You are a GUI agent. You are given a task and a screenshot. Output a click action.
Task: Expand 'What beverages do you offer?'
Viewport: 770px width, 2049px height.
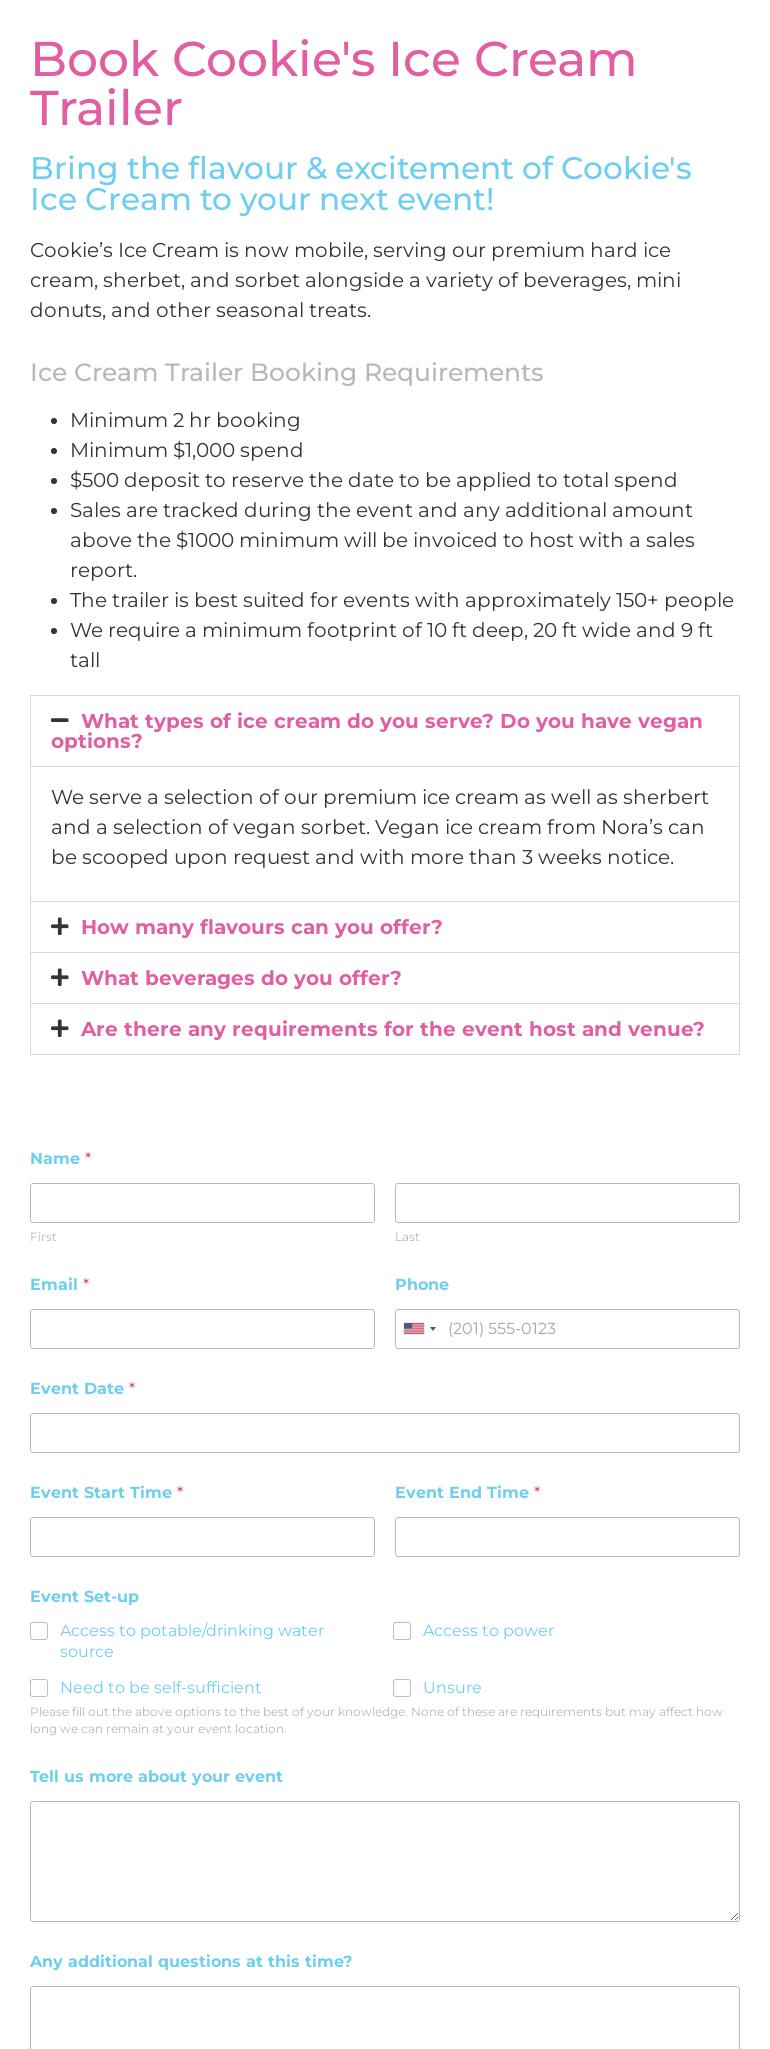(x=241, y=978)
